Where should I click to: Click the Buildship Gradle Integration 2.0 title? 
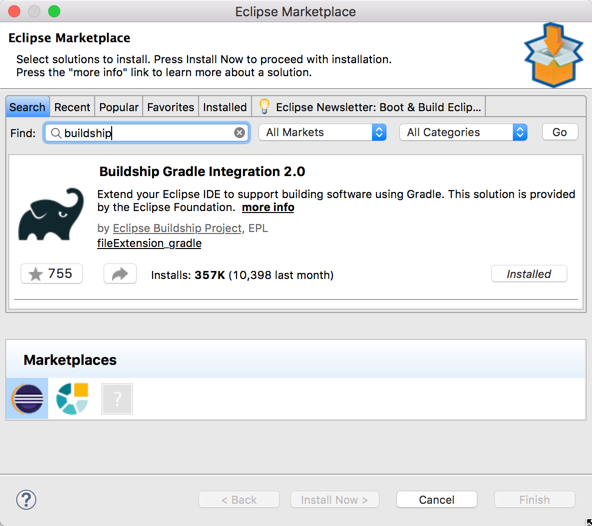click(x=202, y=171)
